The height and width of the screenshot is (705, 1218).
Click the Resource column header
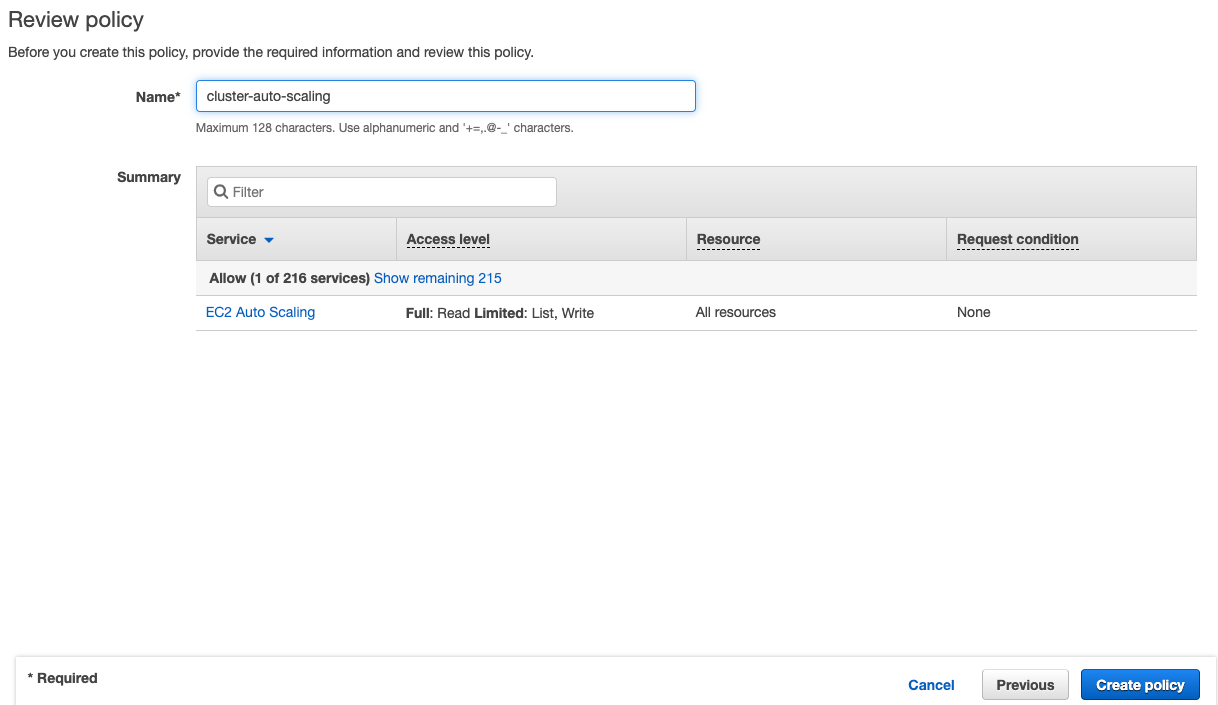pos(728,239)
